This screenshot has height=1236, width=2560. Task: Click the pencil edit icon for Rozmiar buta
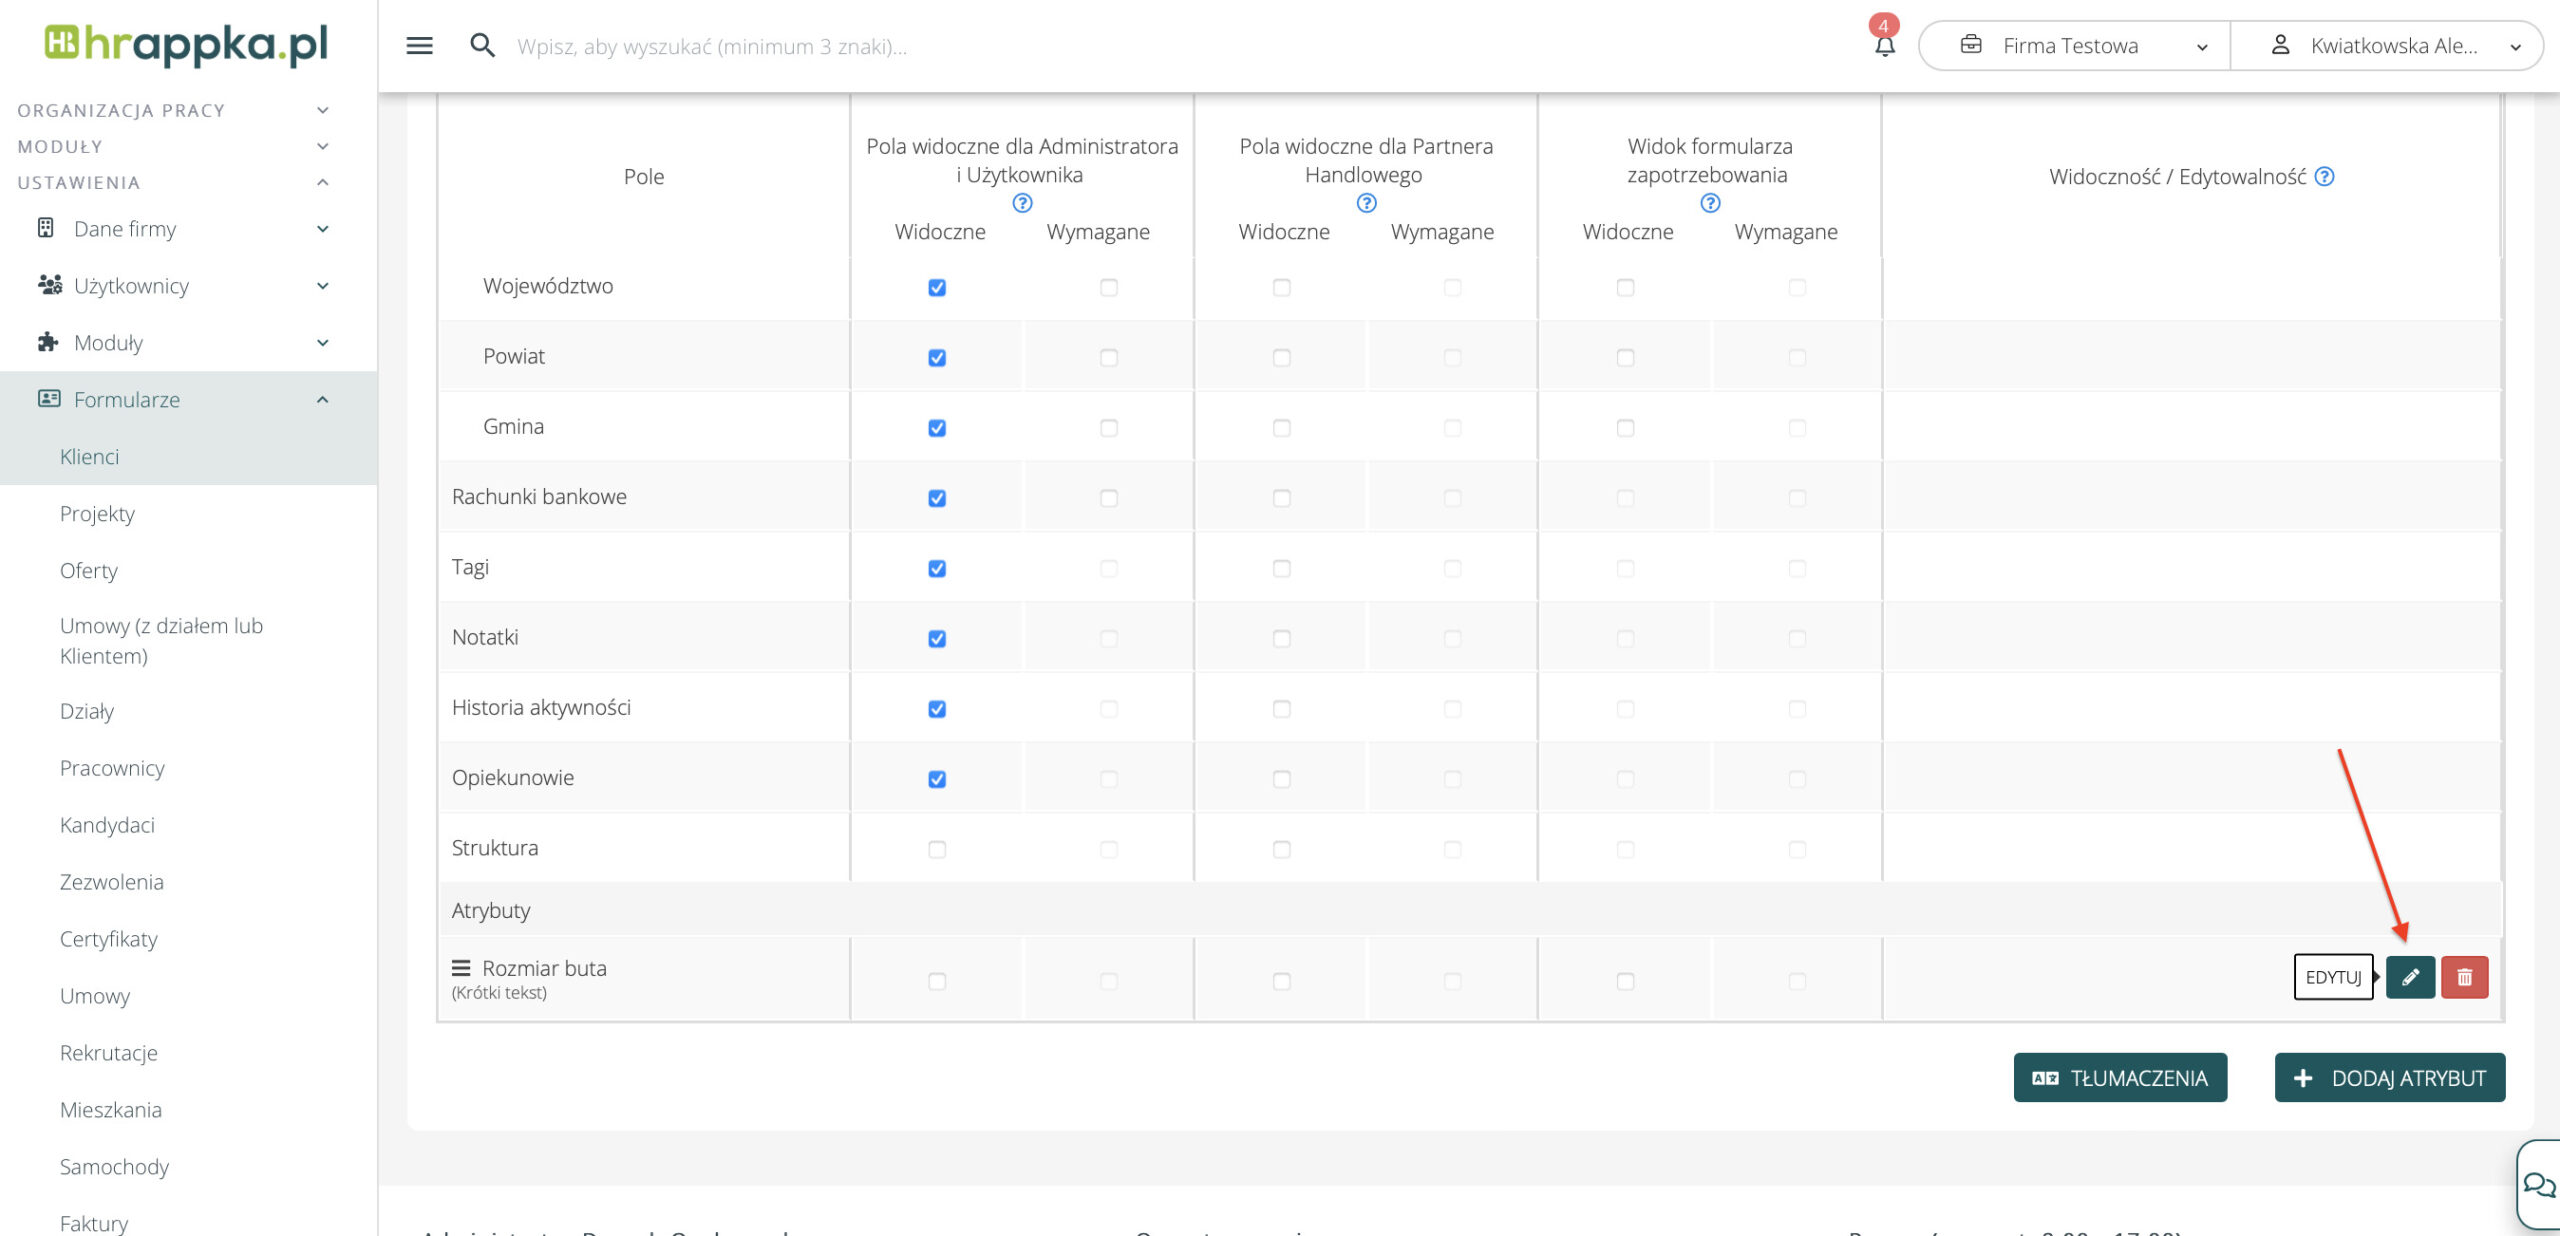coord(2410,977)
